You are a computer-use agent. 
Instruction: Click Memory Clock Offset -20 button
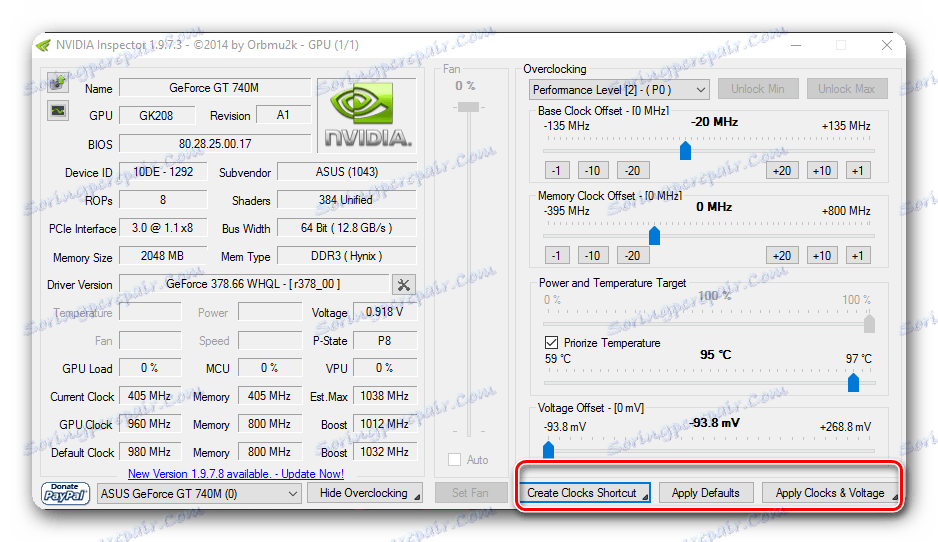633,255
